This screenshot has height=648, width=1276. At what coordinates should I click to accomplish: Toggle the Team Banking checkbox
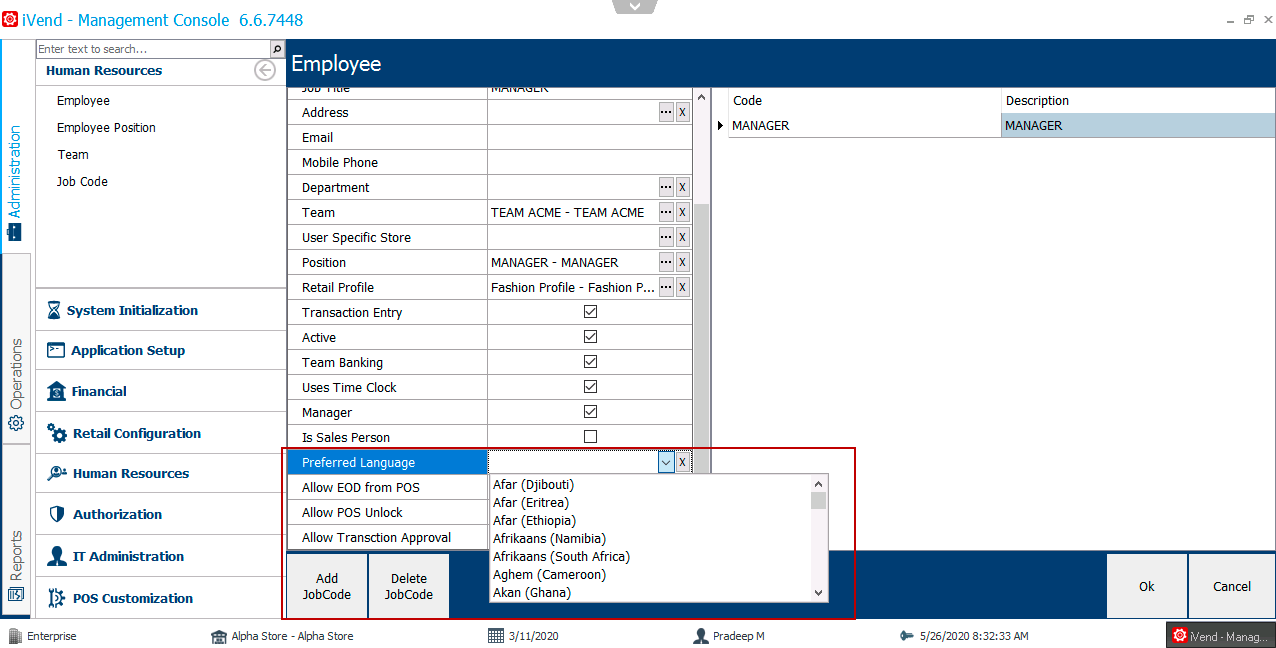coord(590,362)
